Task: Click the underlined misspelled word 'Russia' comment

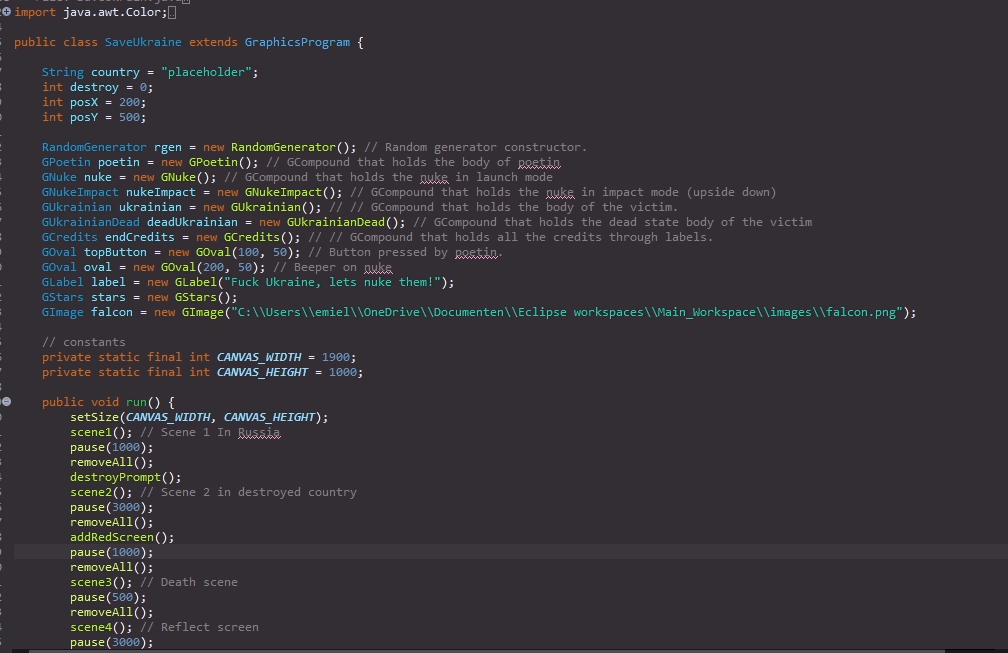Action: [x=259, y=432]
